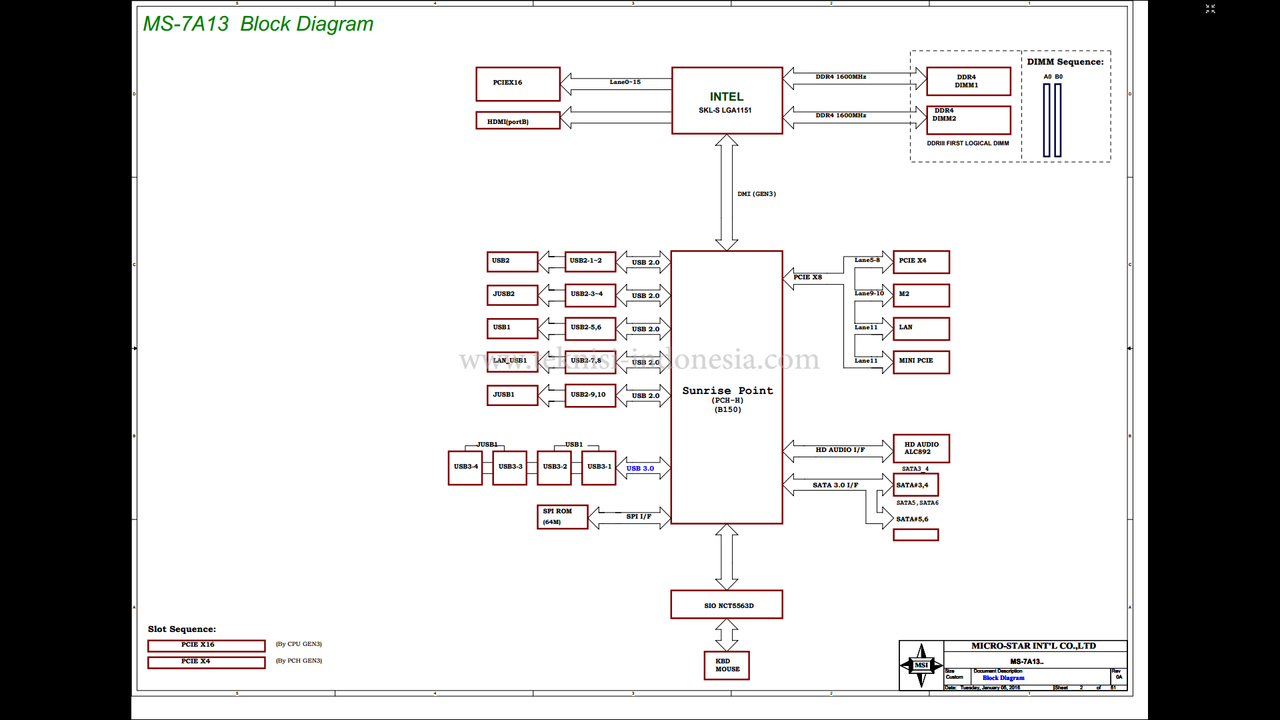Click the USB2-3~4 port block
The width and height of the screenshot is (1280, 720).
590,295
